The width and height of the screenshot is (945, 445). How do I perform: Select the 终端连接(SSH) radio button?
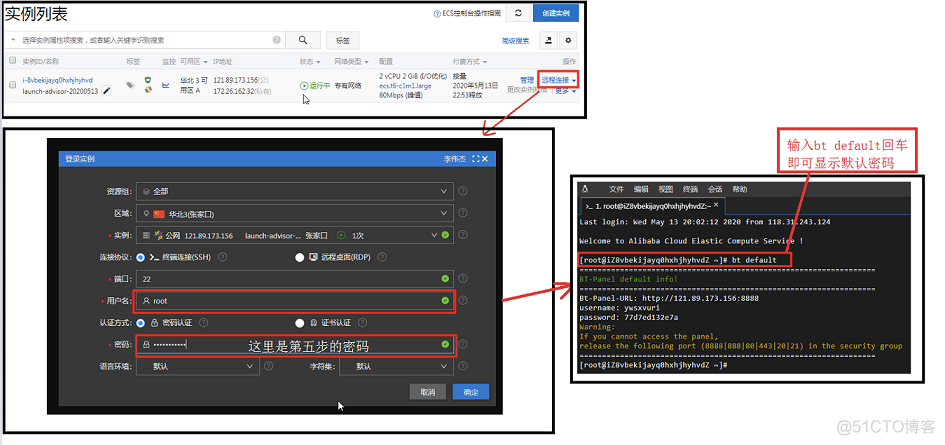(x=140, y=257)
